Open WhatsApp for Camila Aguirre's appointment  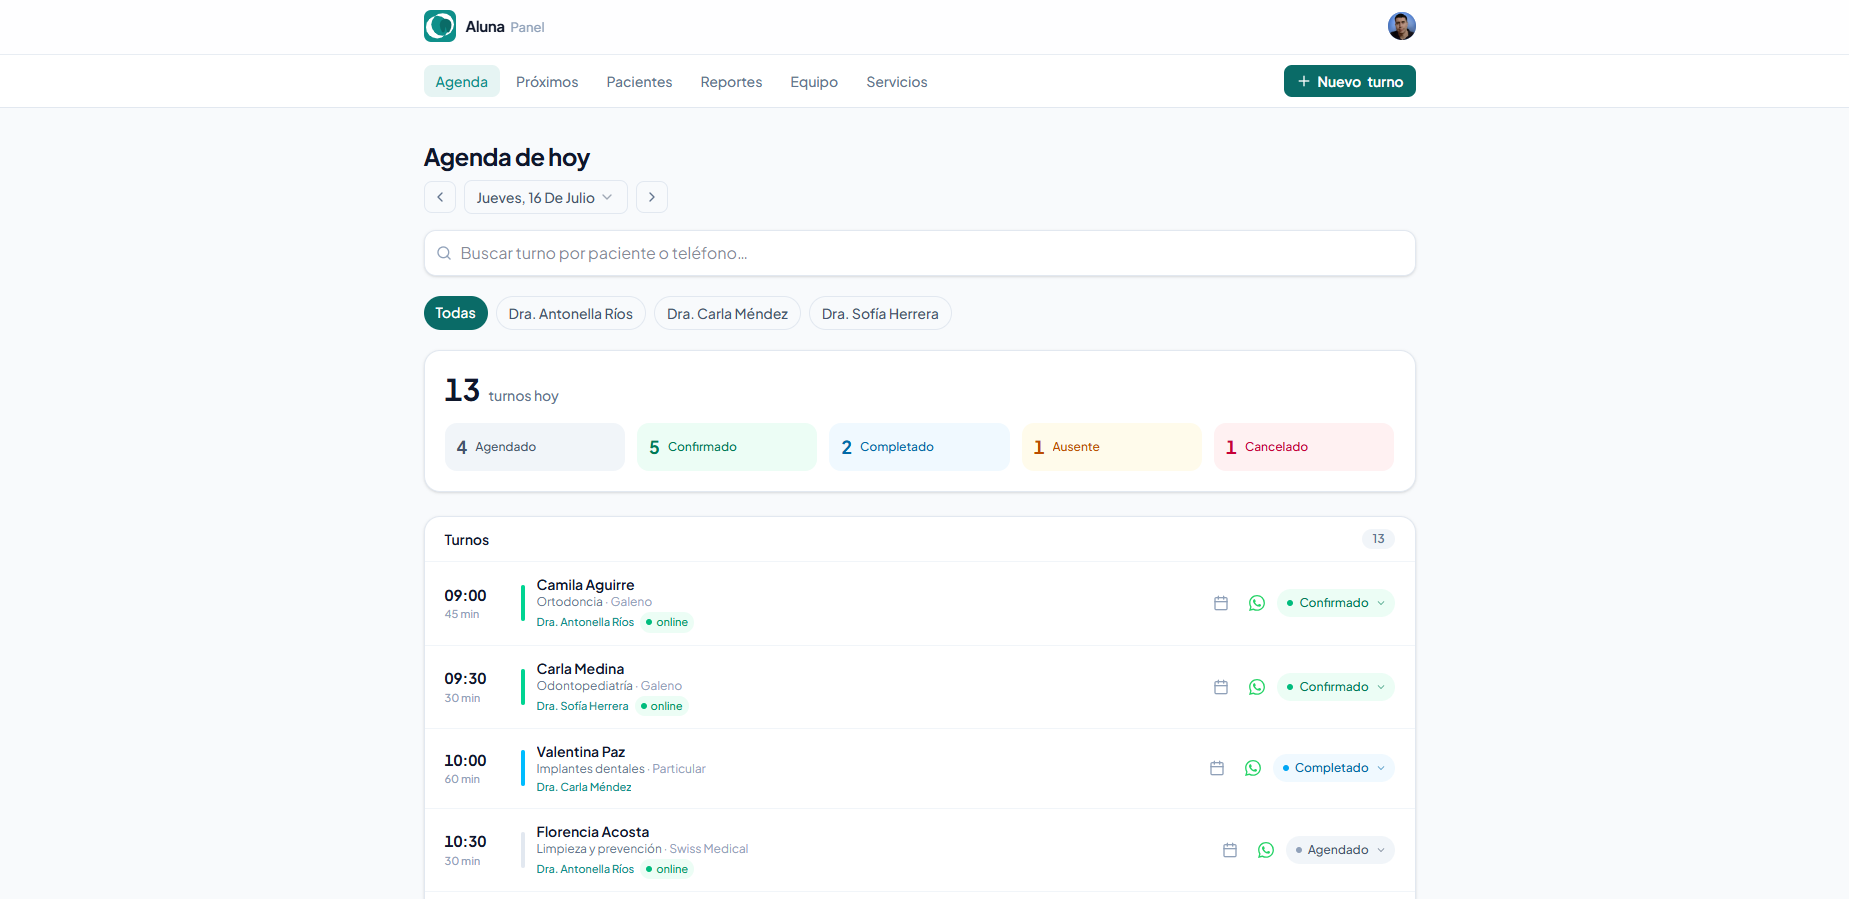1257,603
